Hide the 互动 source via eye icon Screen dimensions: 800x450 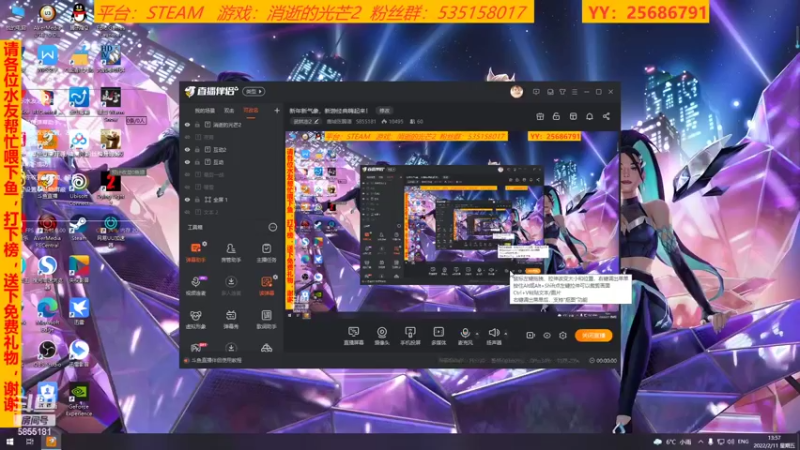tap(187, 162)
